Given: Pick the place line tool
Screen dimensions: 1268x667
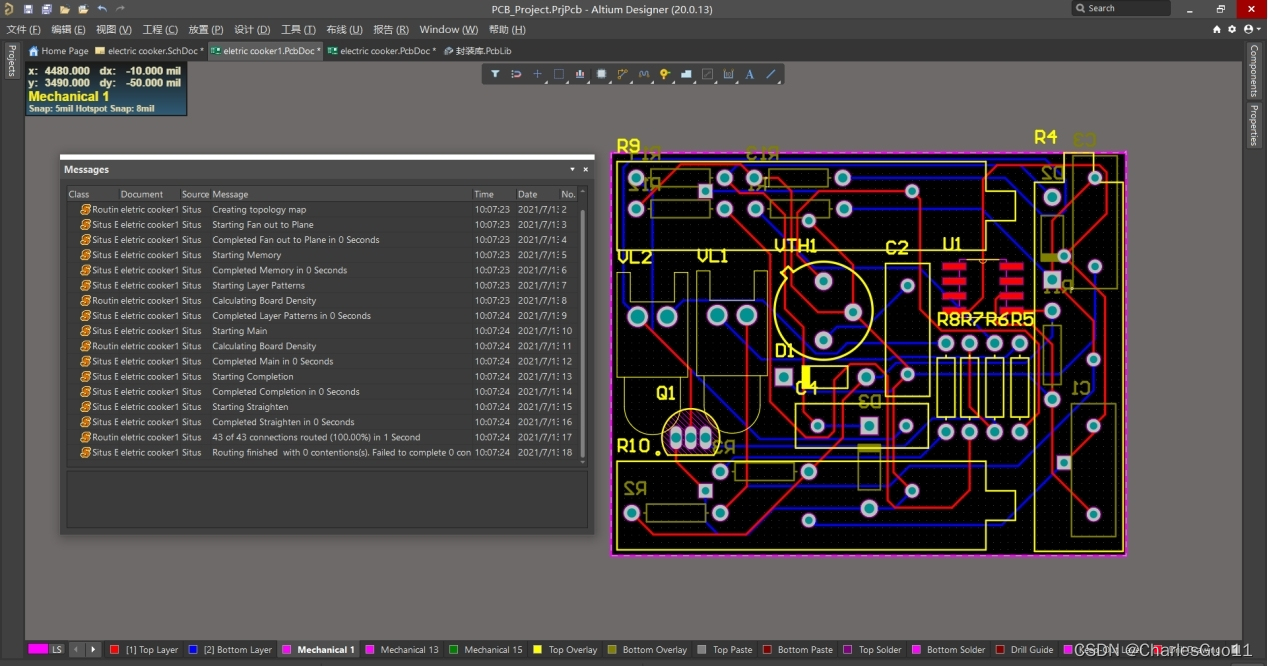Looking at the screenshot, I should pyautogui.click(x=771, y=74).
